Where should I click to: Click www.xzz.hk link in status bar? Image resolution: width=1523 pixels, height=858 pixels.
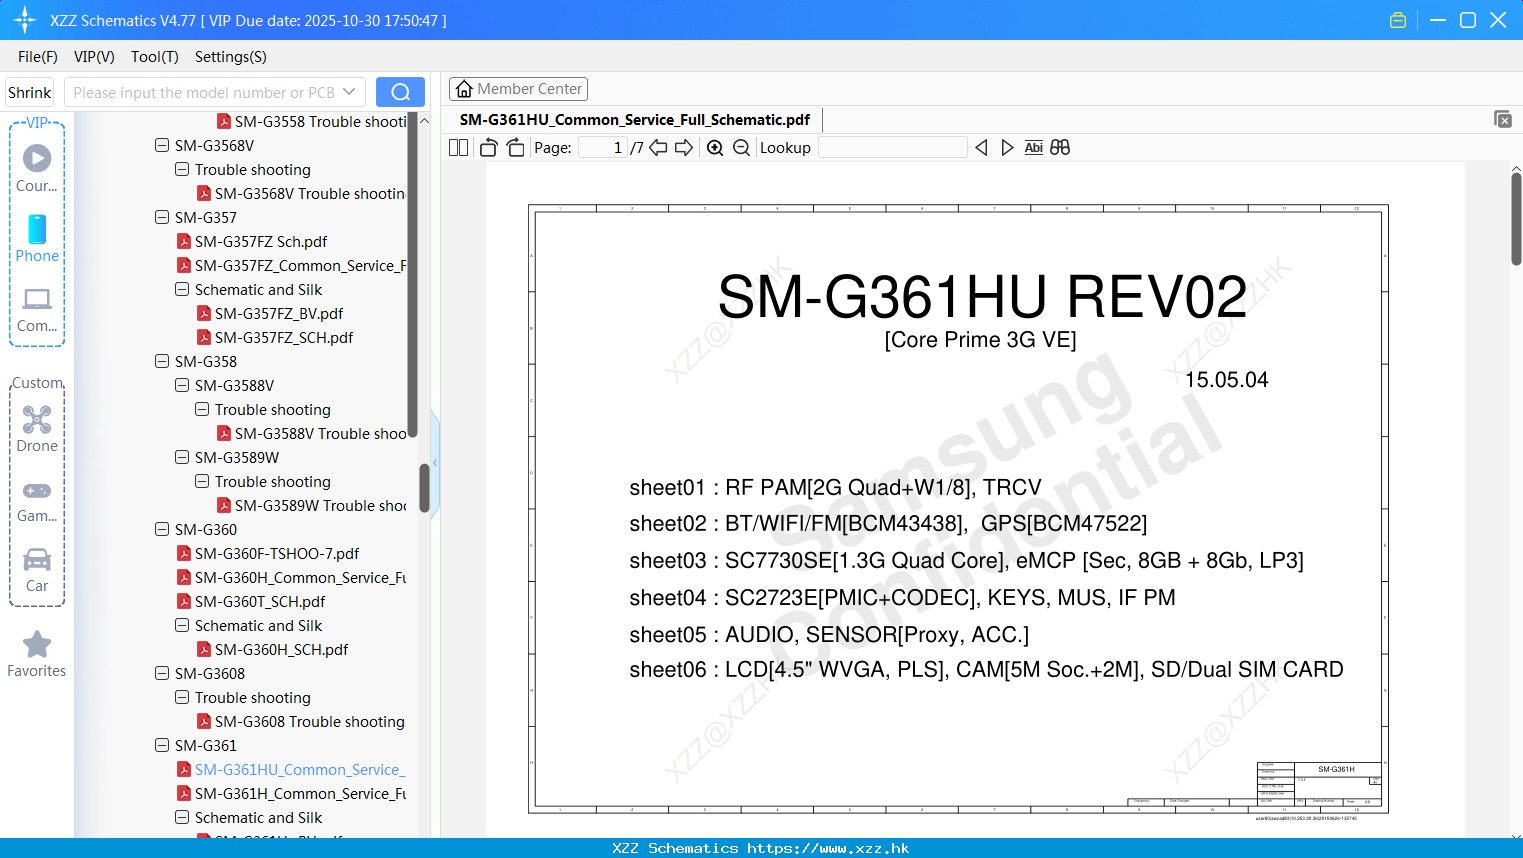pyautogui.click(x=828, y=848)
